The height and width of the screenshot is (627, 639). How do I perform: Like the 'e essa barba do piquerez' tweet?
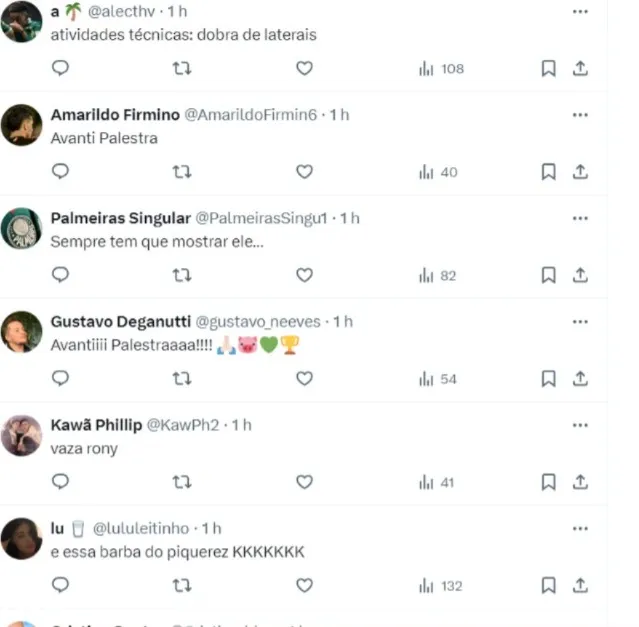click(304, 585)
